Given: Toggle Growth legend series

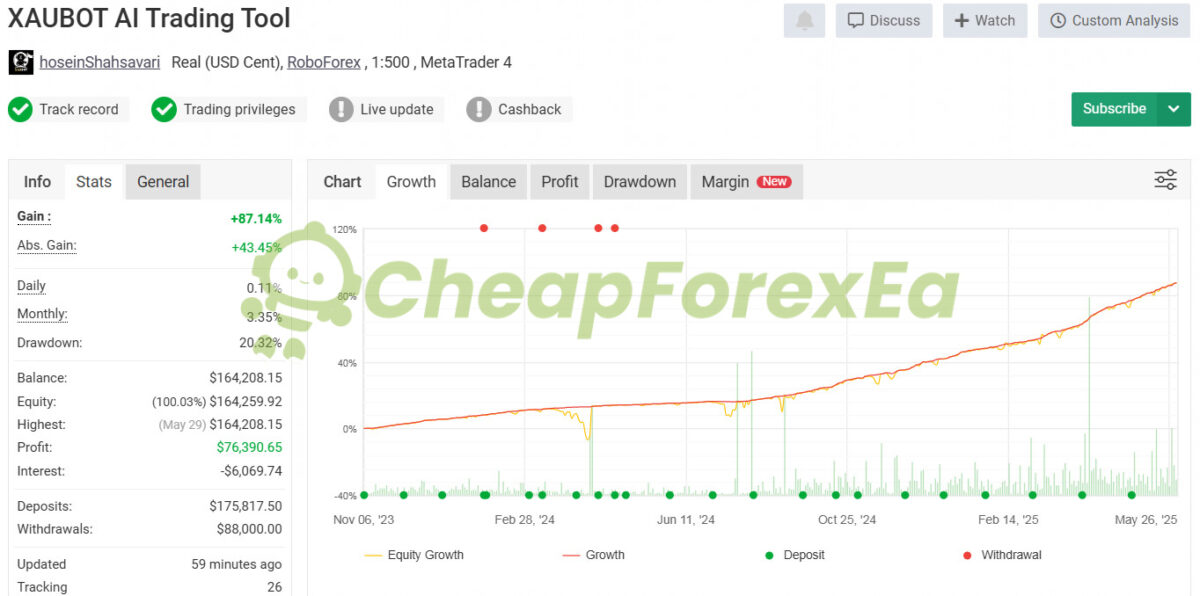Looking at the screenshot, I should [594, 555].
